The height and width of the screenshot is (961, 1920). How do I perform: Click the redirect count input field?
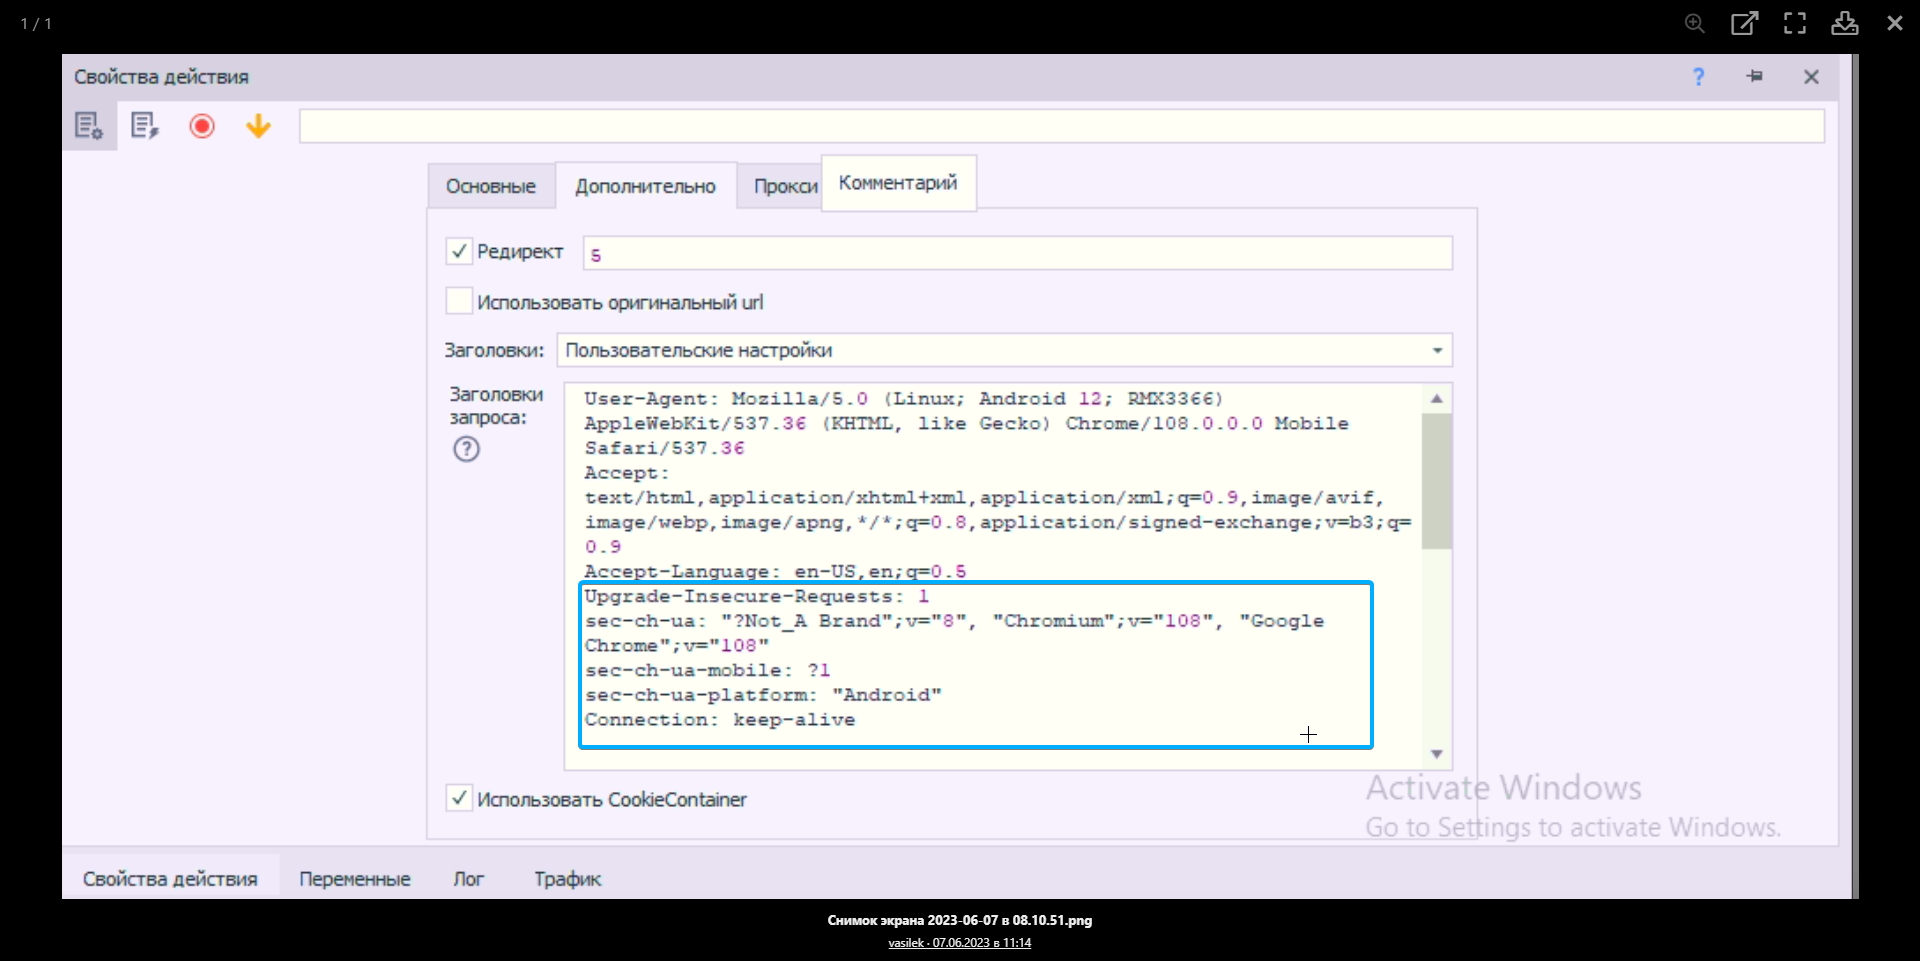[x=1017, y=254]
